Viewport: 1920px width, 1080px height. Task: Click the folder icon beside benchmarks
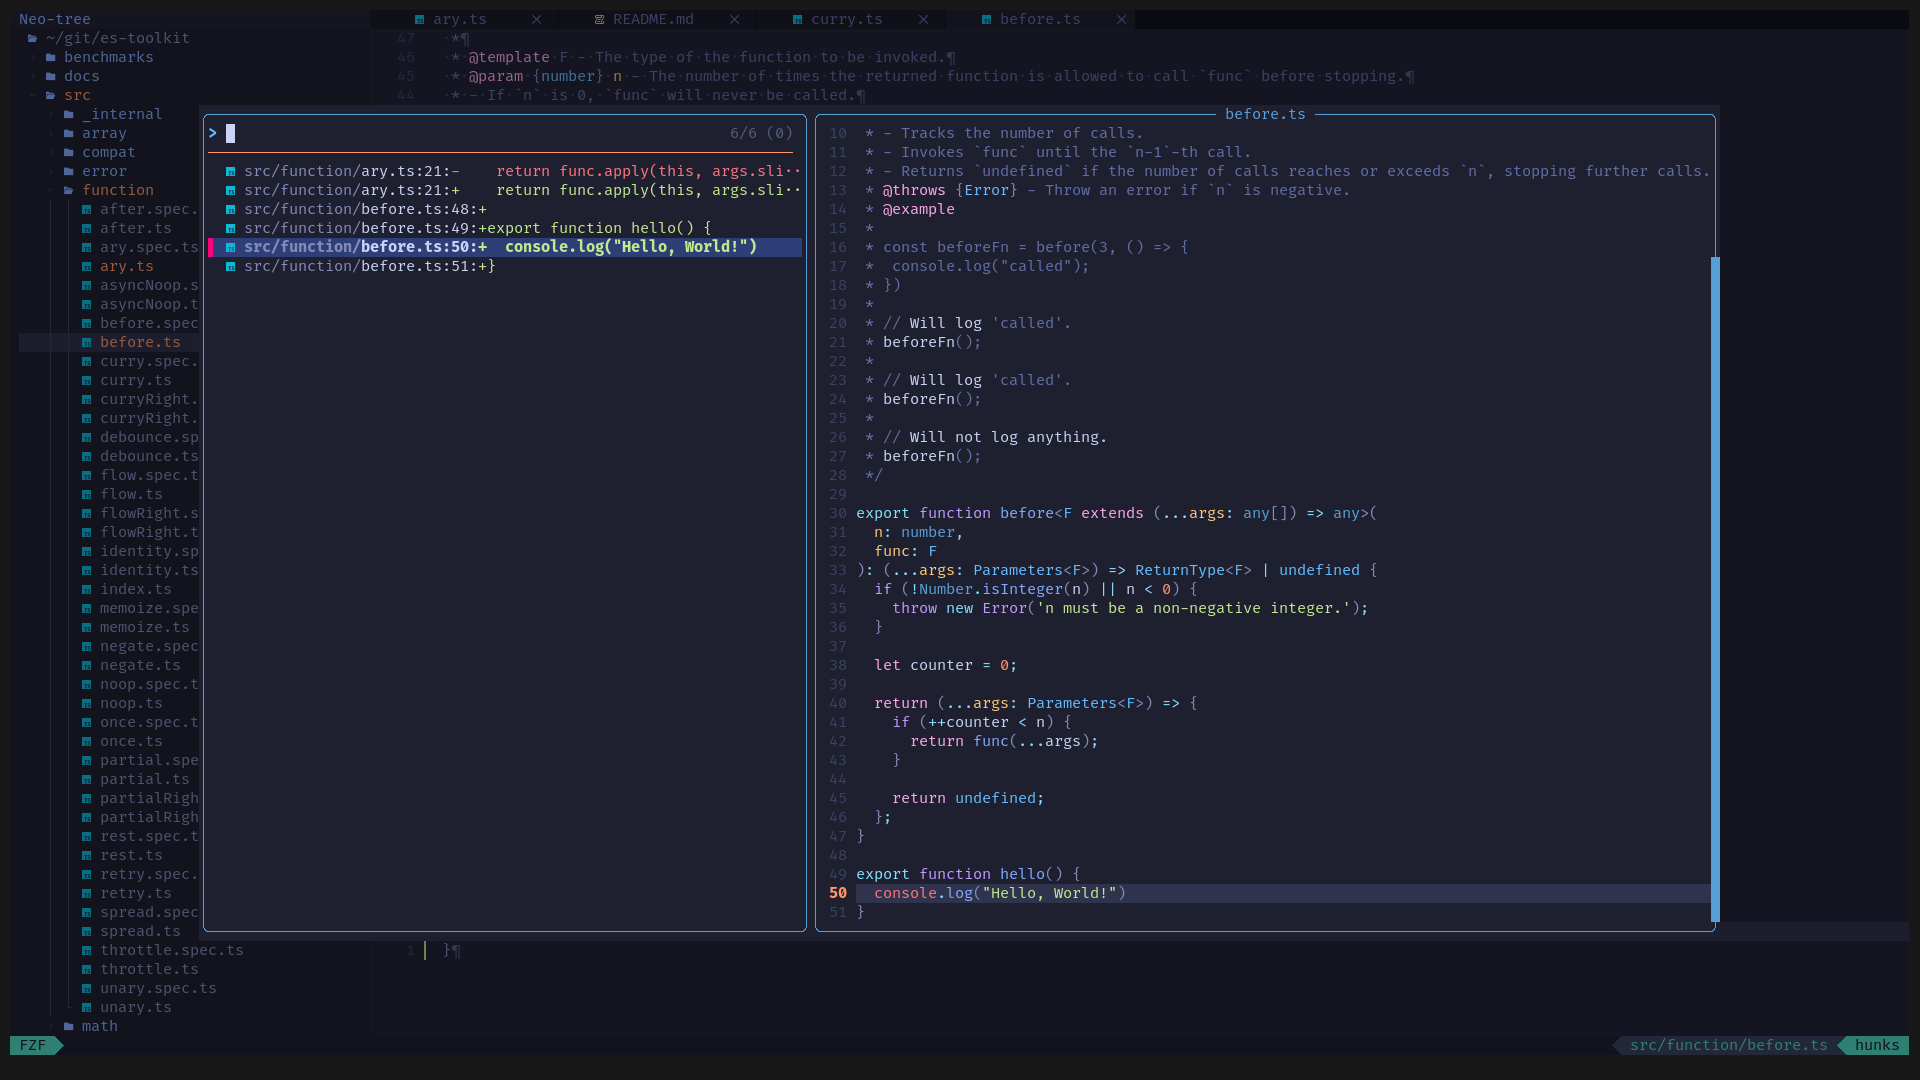click(51, 57)
